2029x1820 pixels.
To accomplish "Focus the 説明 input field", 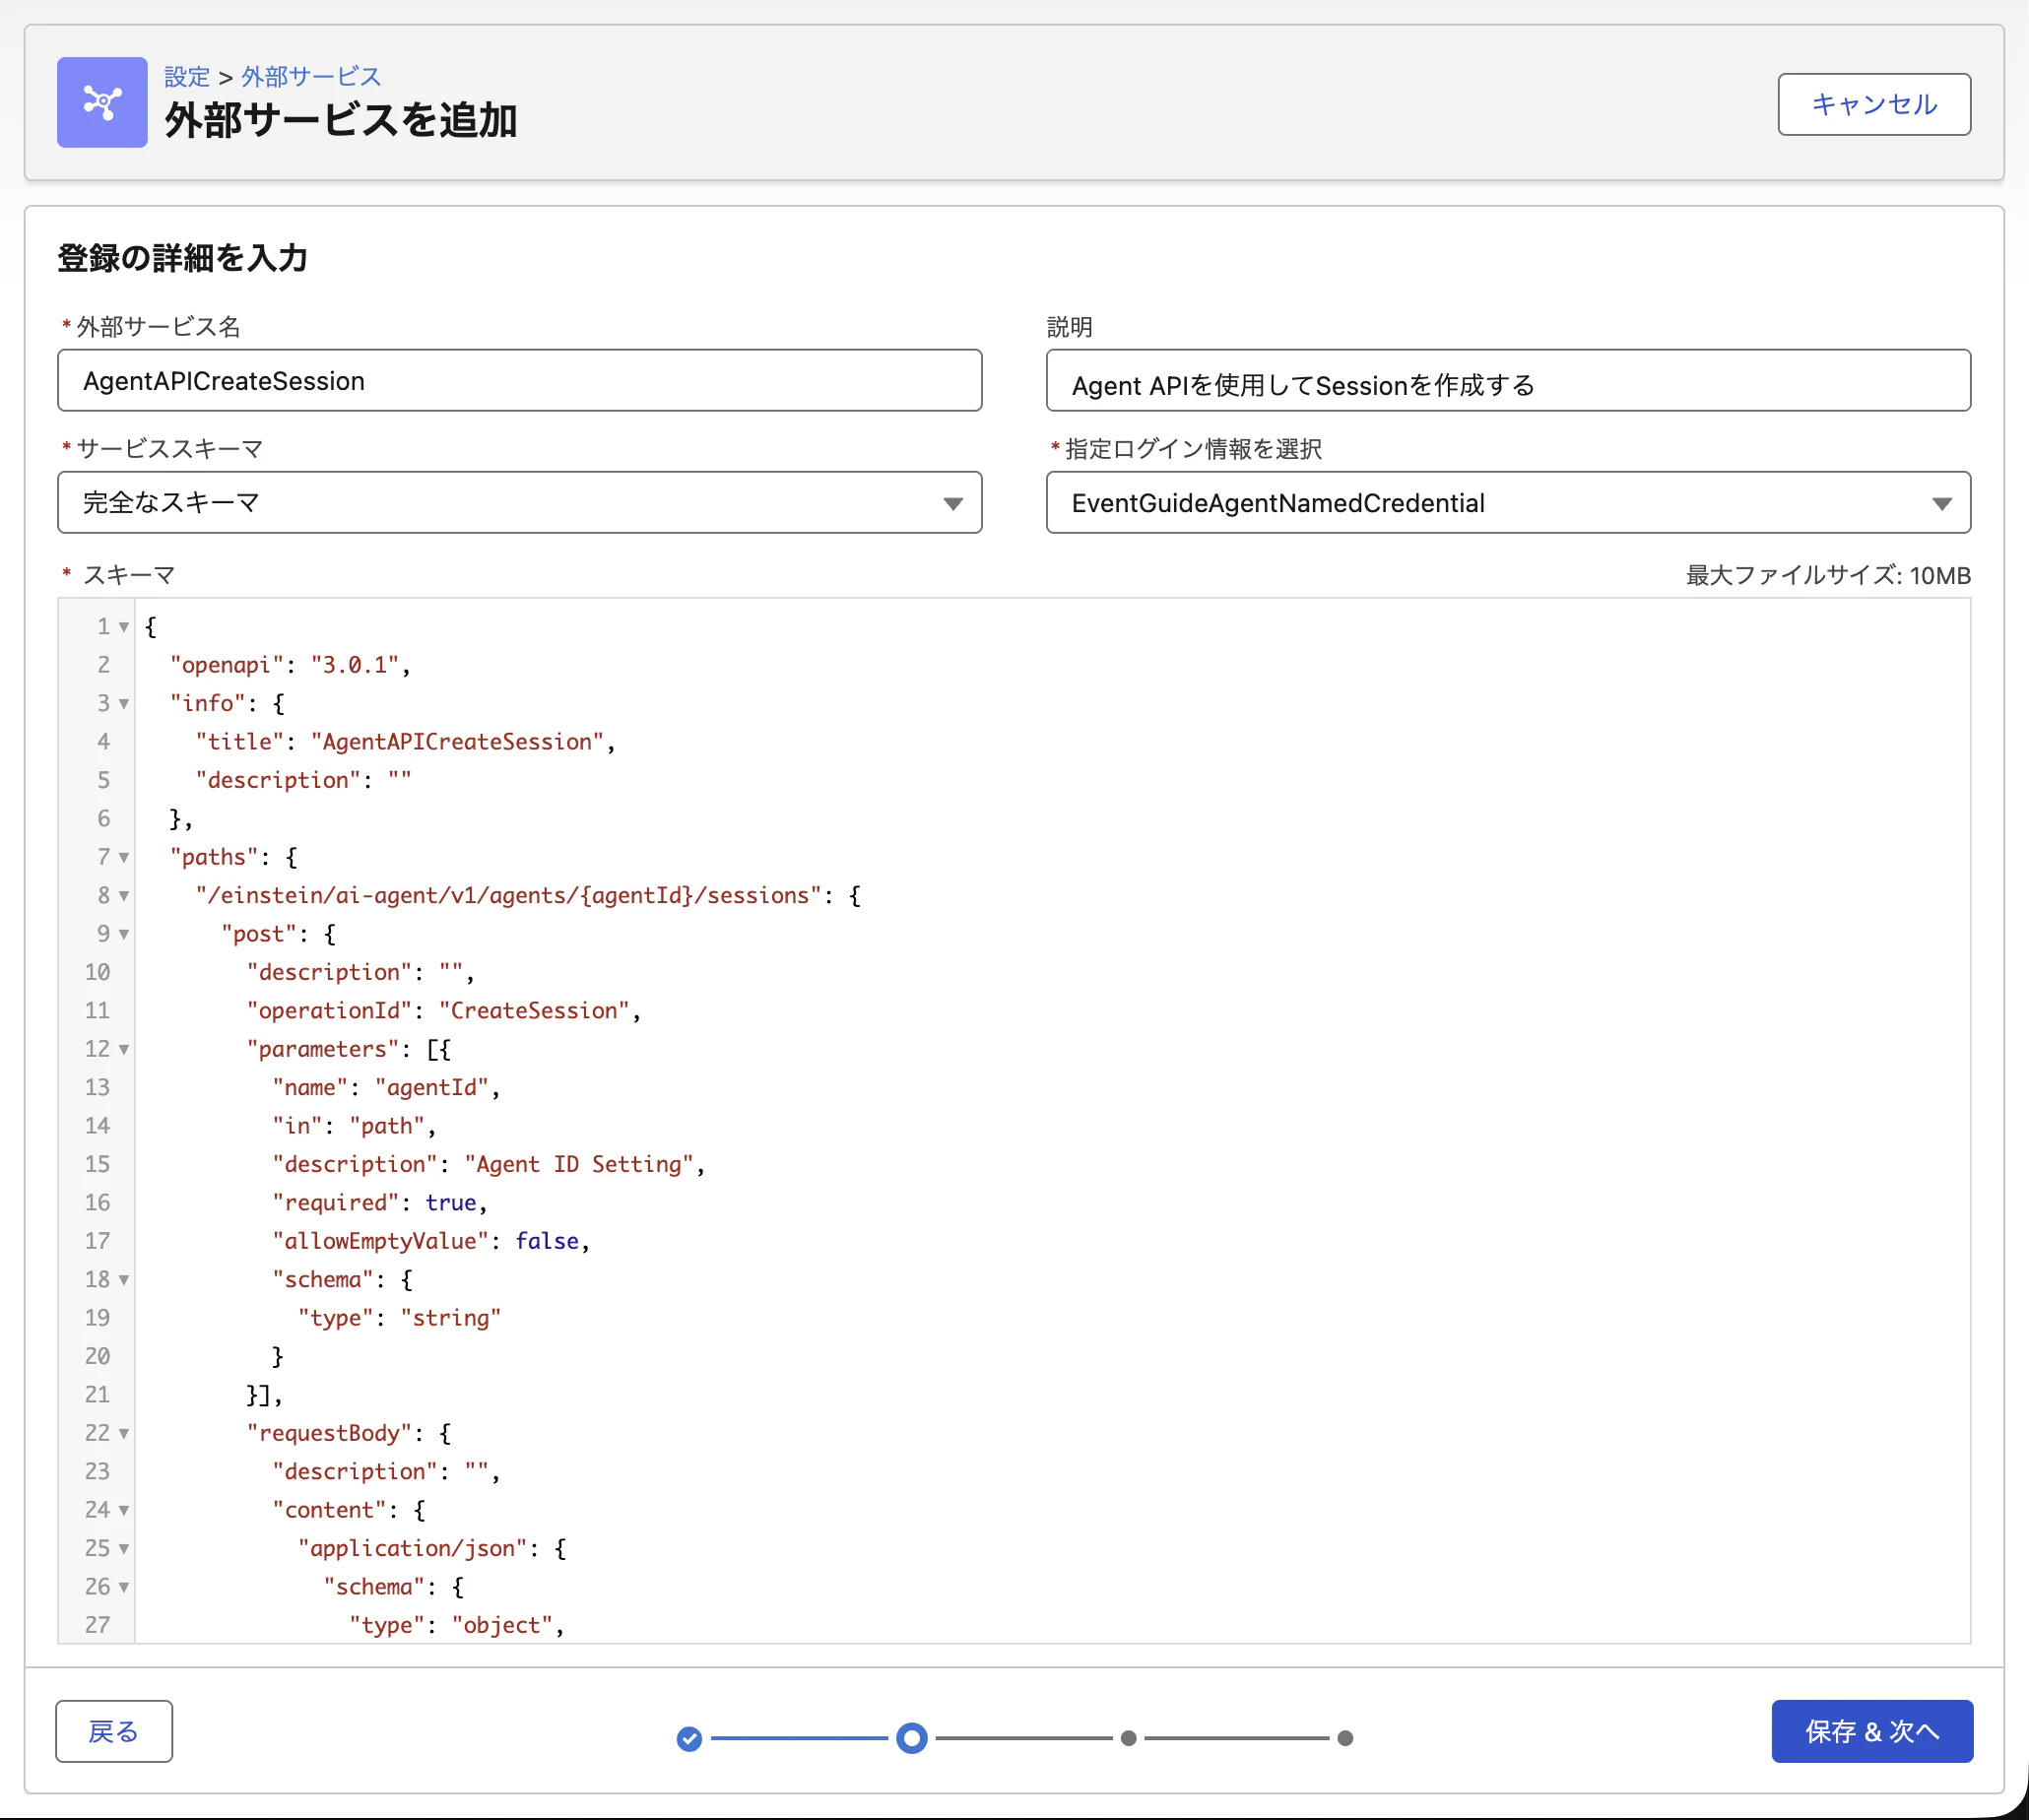I will 1507,380.
